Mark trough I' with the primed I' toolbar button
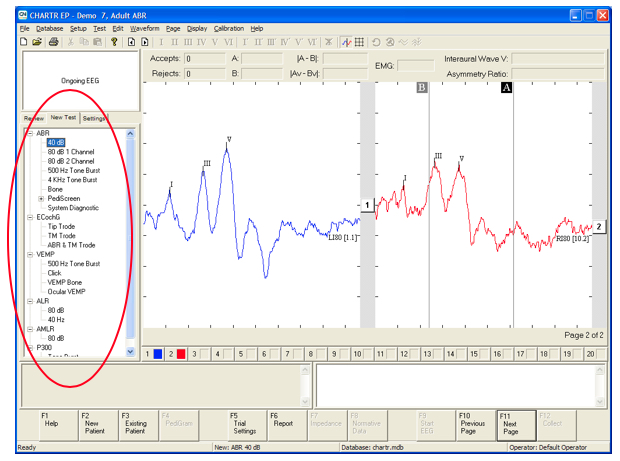This screenshot has width=620, height=461. tap(245, 42)
